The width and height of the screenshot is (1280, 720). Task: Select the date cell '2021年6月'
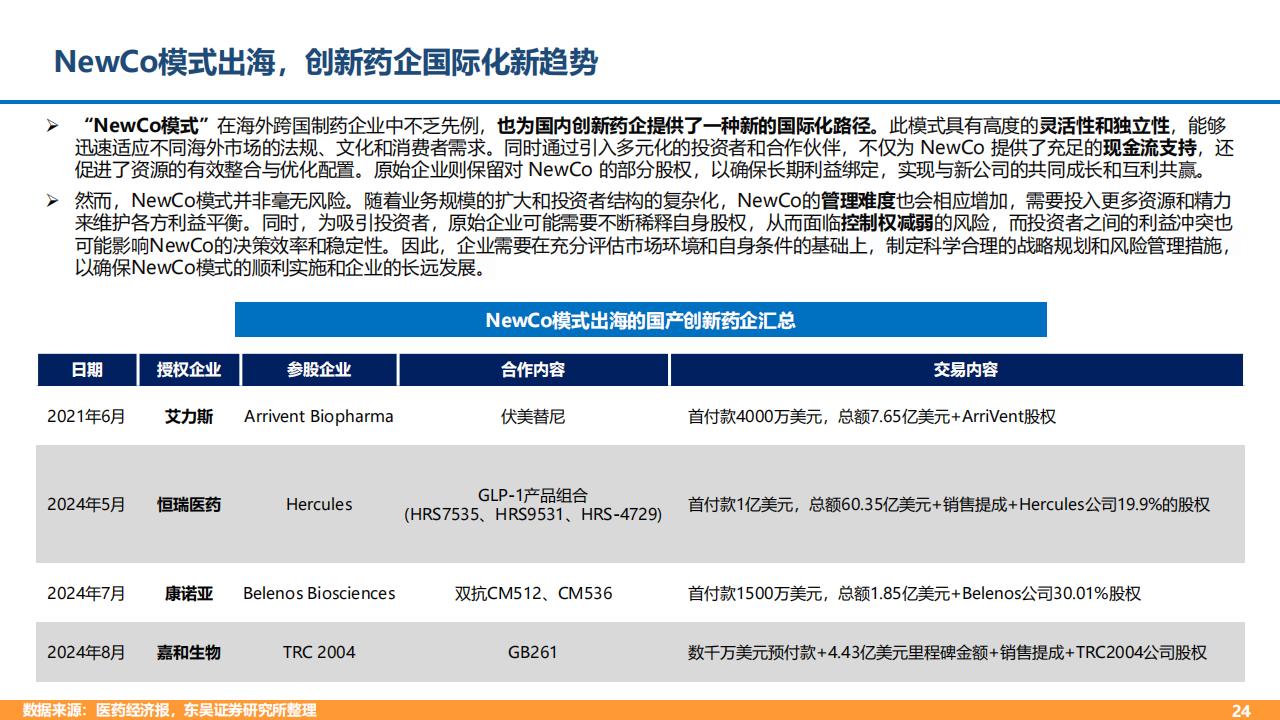point(87,416)
